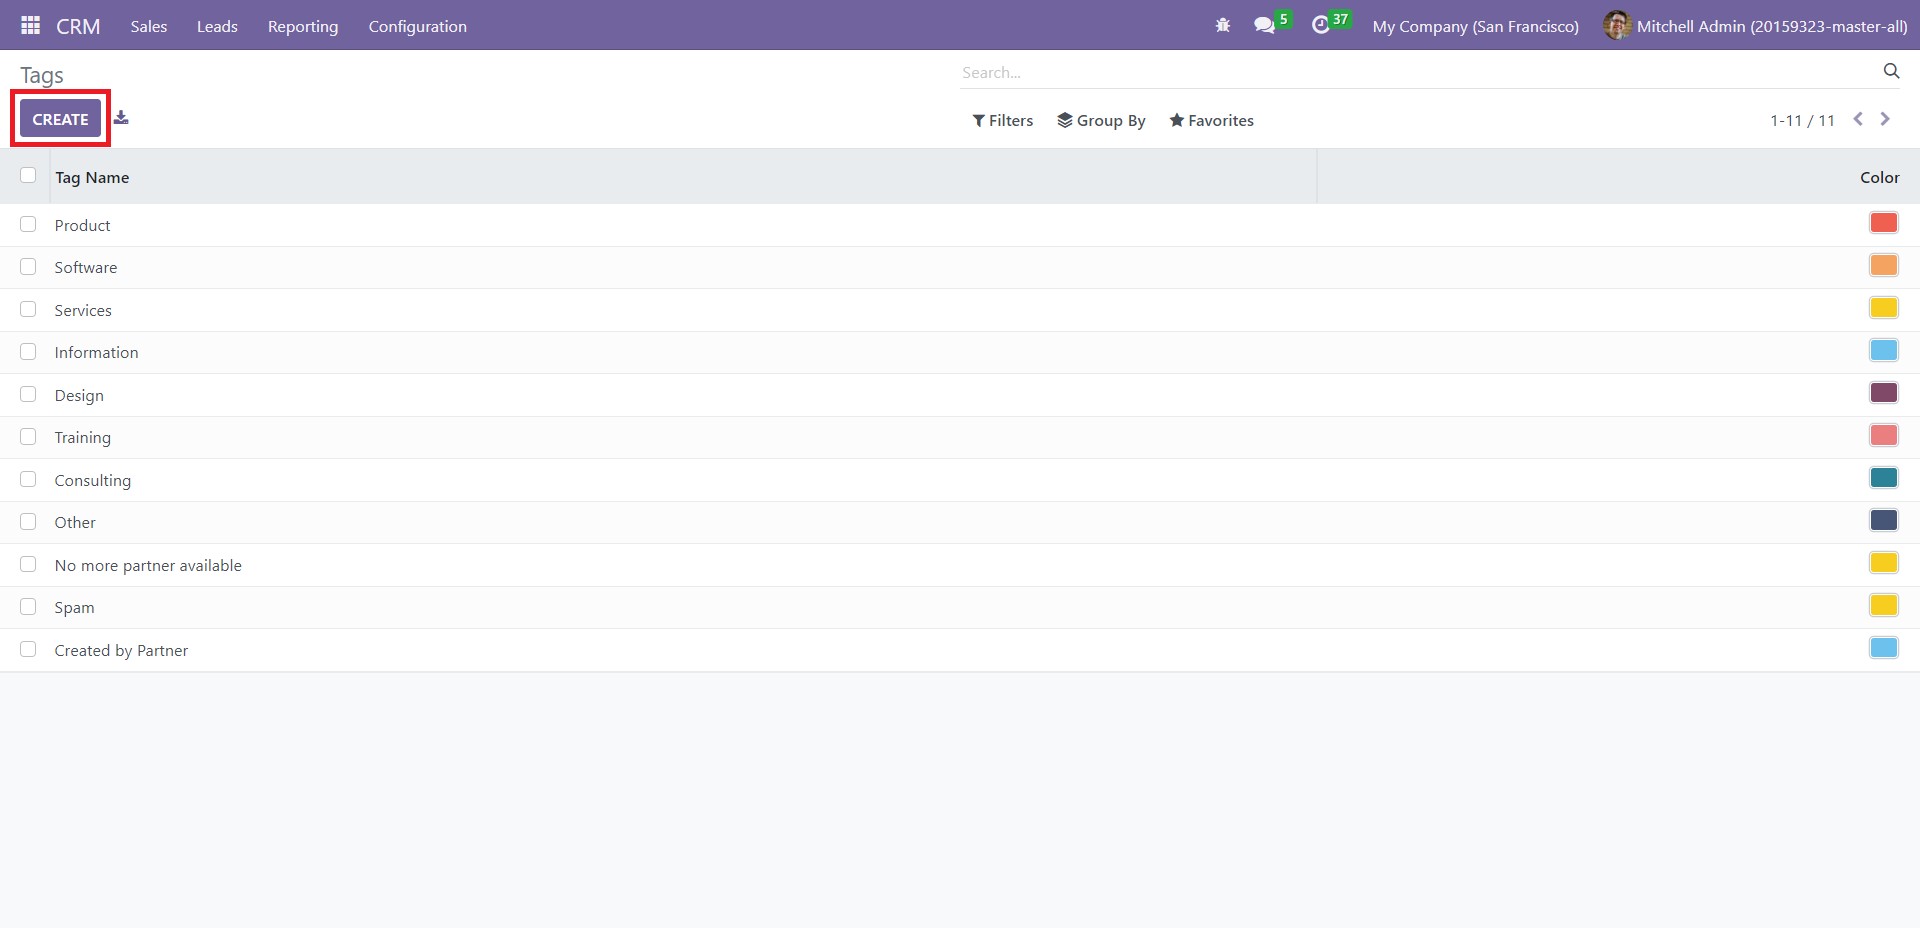Viewport: 1920px width, 928px height.
Task: Click the yellow Spam color swatch
Action: (x=1884, y=605)
